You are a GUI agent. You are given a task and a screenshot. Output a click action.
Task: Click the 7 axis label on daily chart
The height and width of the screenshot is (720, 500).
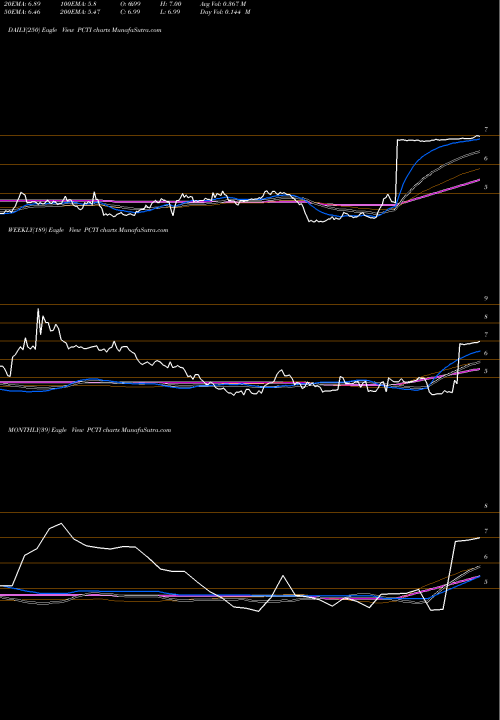coord(486,129)
